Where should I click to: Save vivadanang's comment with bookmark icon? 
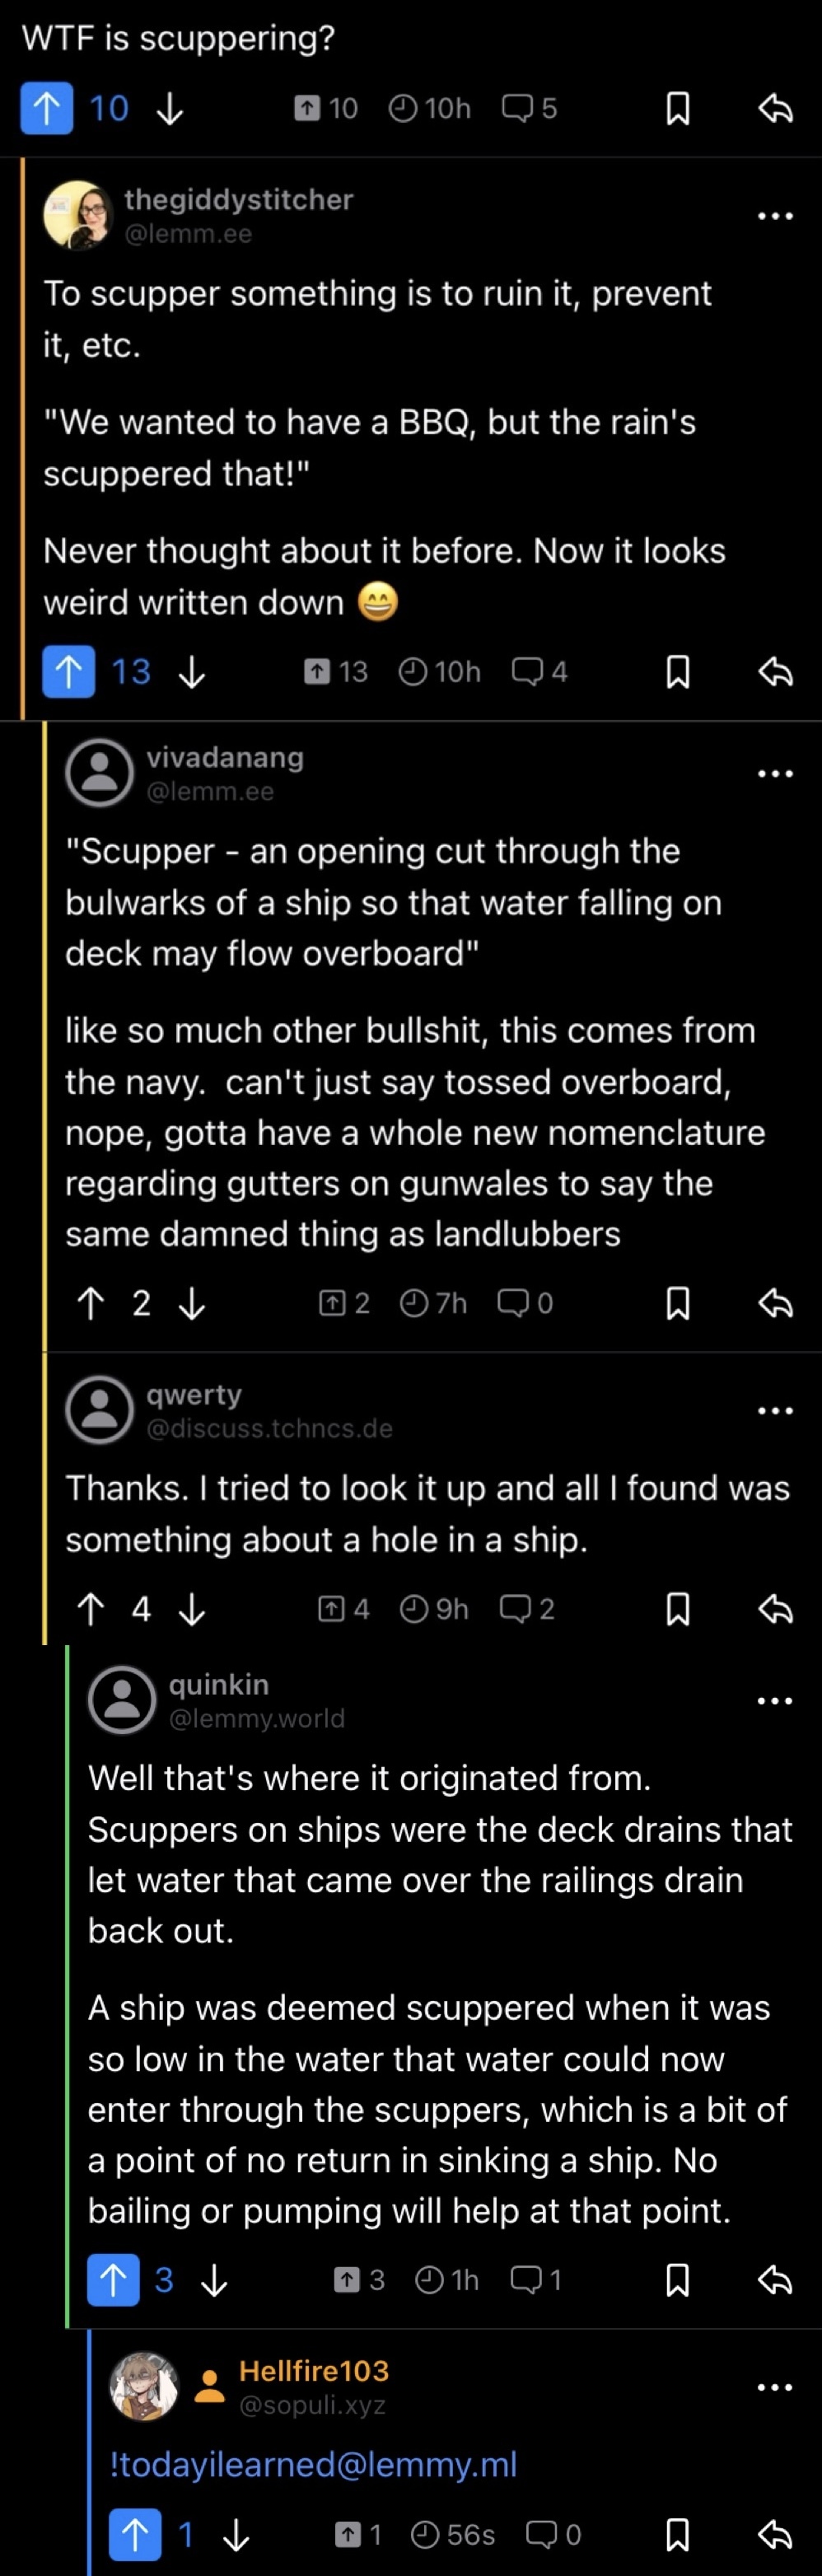tap(677, 1303)
